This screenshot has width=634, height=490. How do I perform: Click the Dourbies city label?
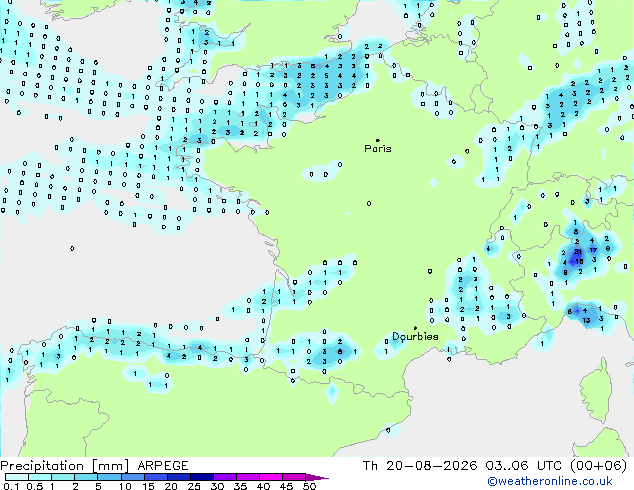(x=415, y=336)
